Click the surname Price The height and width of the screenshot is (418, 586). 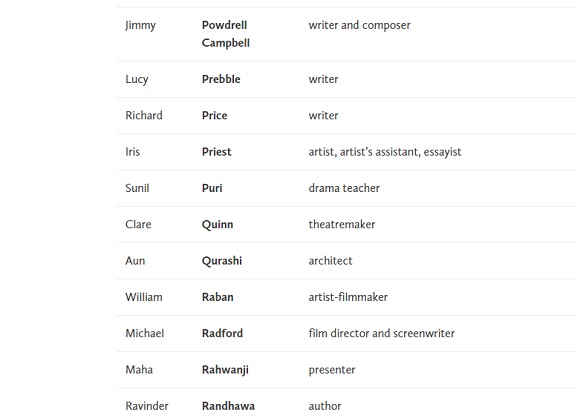pyautogui.click(x=215, y=116)
